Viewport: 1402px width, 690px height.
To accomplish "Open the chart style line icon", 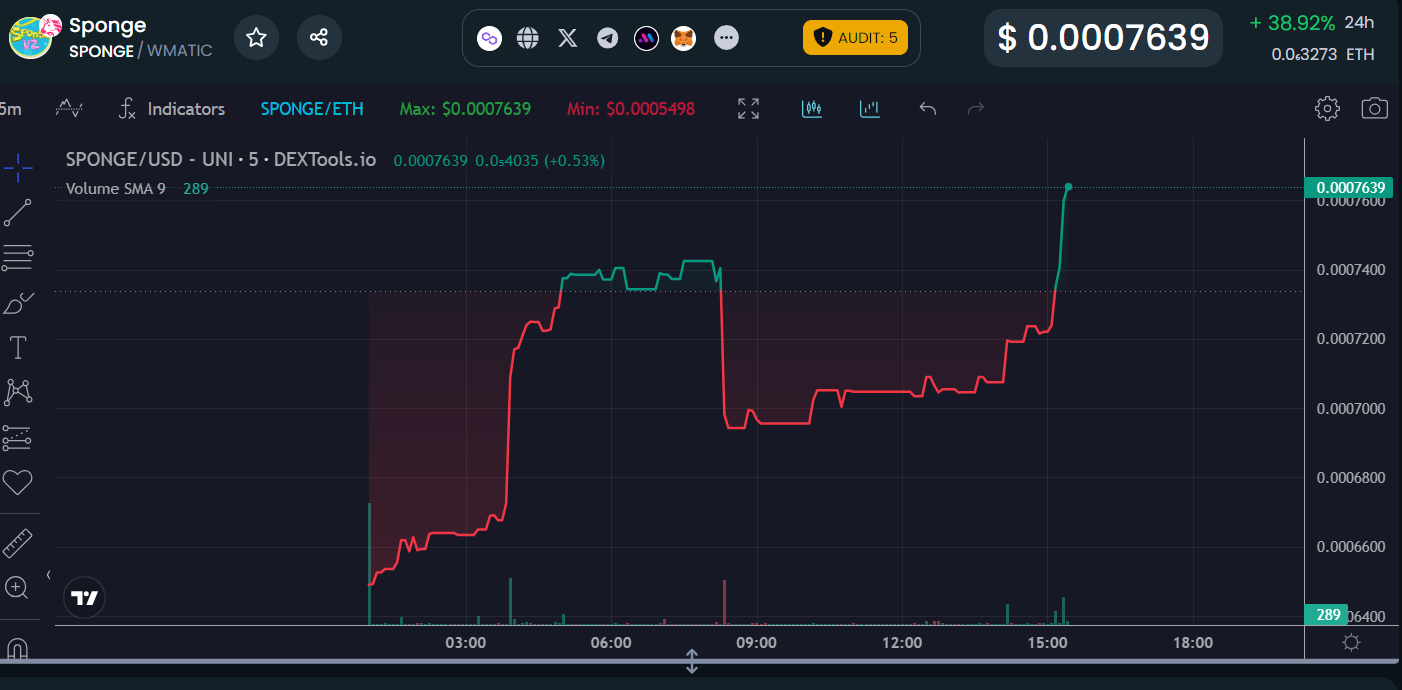I will click(69, 108).
